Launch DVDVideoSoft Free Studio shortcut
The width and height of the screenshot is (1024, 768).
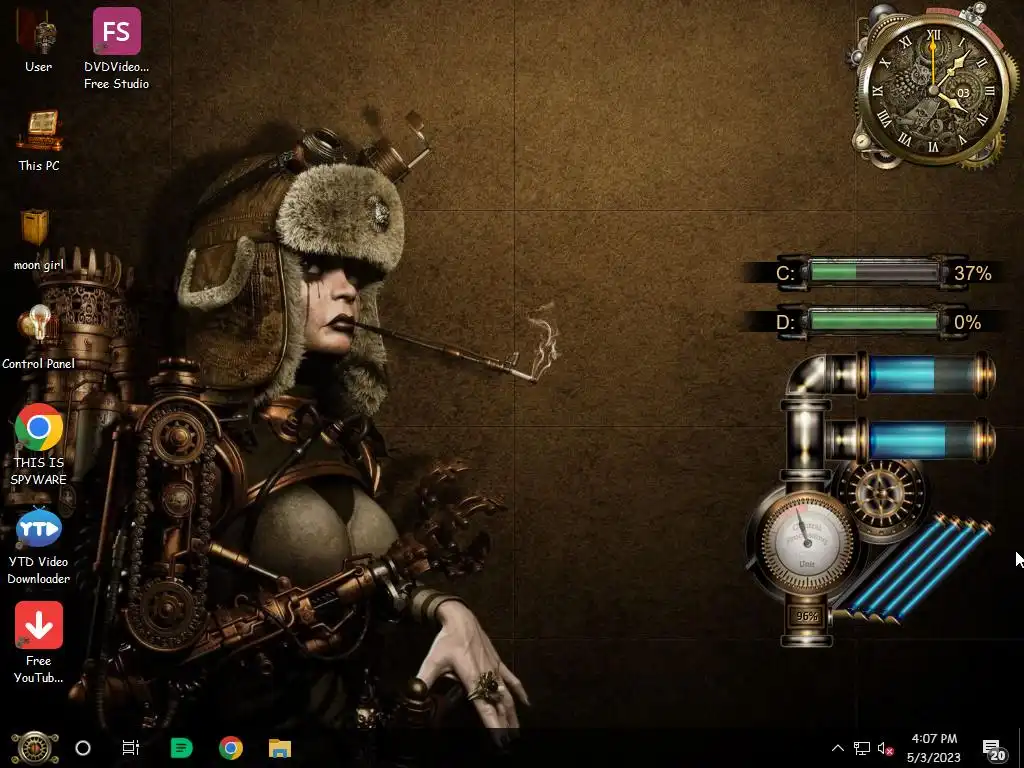click(x=116, y=47)
